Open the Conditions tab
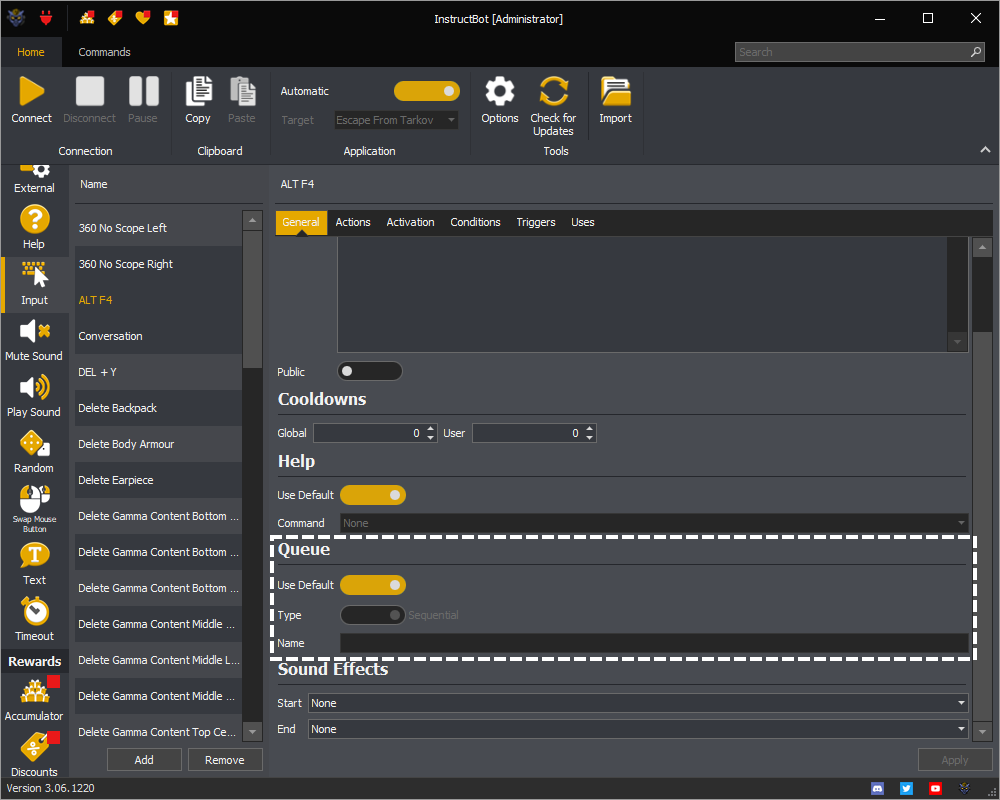 [x=475, y=222]
